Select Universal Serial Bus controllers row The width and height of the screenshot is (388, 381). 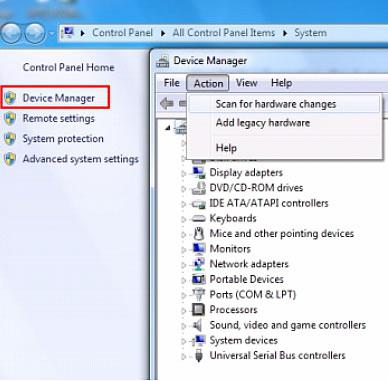tap(277, 355)
